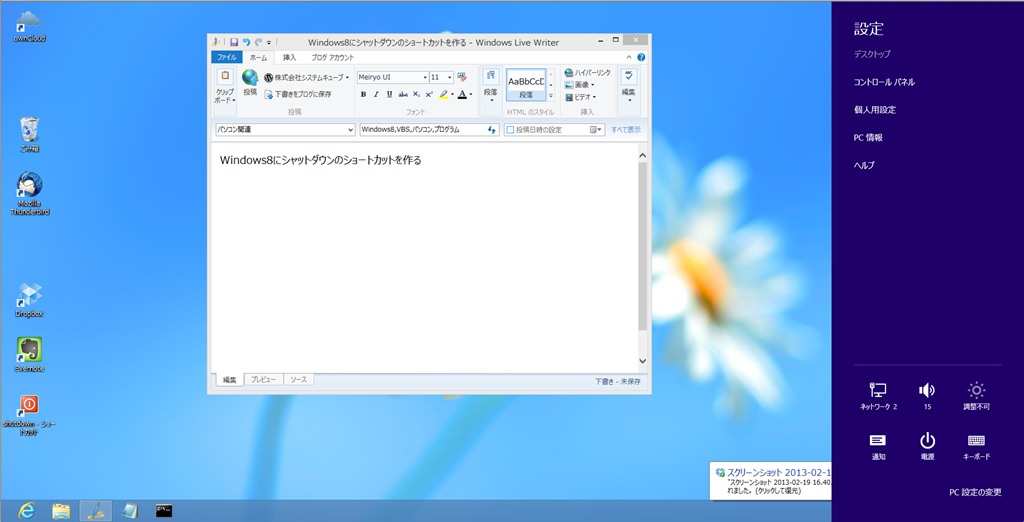
Task: Open the post date calendar picker
Action: point(597,129)
